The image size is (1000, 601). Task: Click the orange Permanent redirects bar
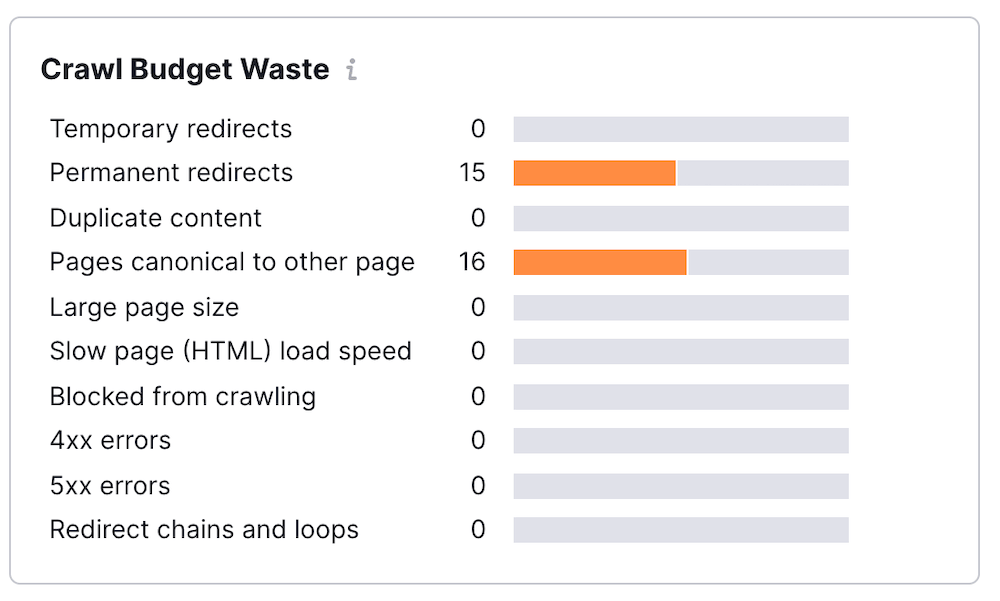(x=595, y=173)
